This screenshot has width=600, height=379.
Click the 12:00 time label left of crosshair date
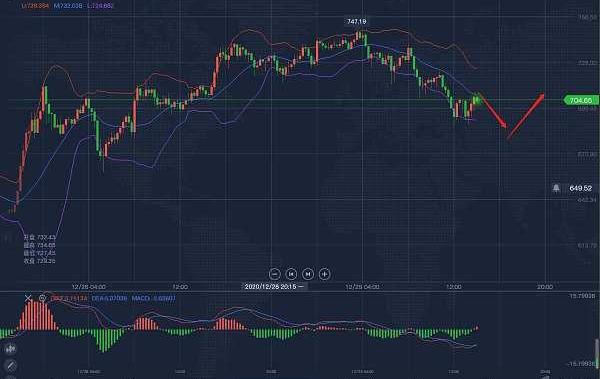point(180,287)
